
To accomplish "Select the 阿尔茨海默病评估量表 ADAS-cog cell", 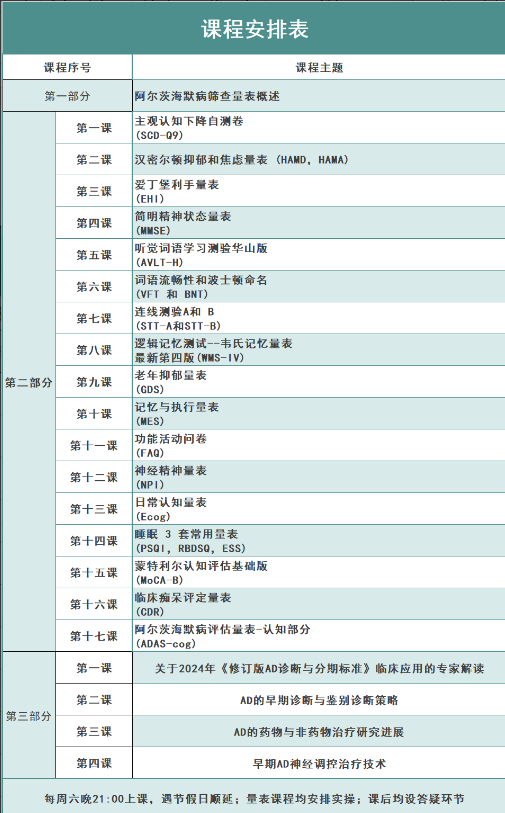I will pyautogui.click(x=319, y=636).
